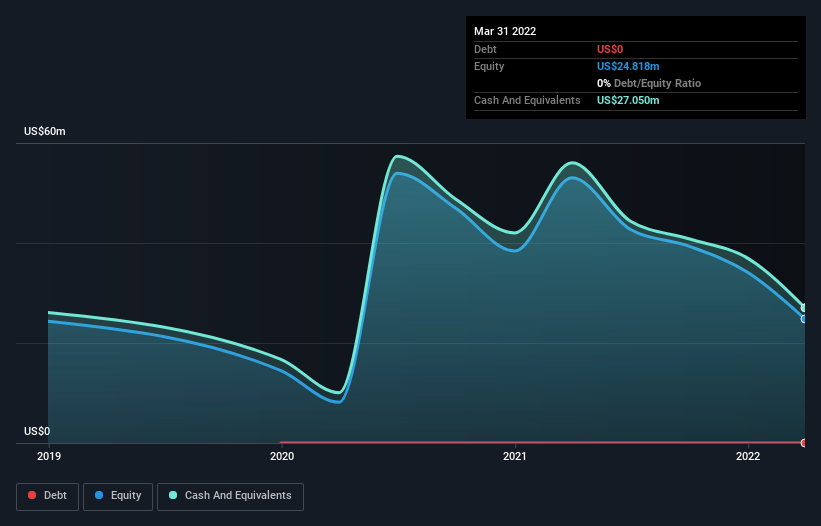Select the blue Equity end data point
Image resolution: width=821 pixels, height=526 pixels.
[x=804, y=319]
